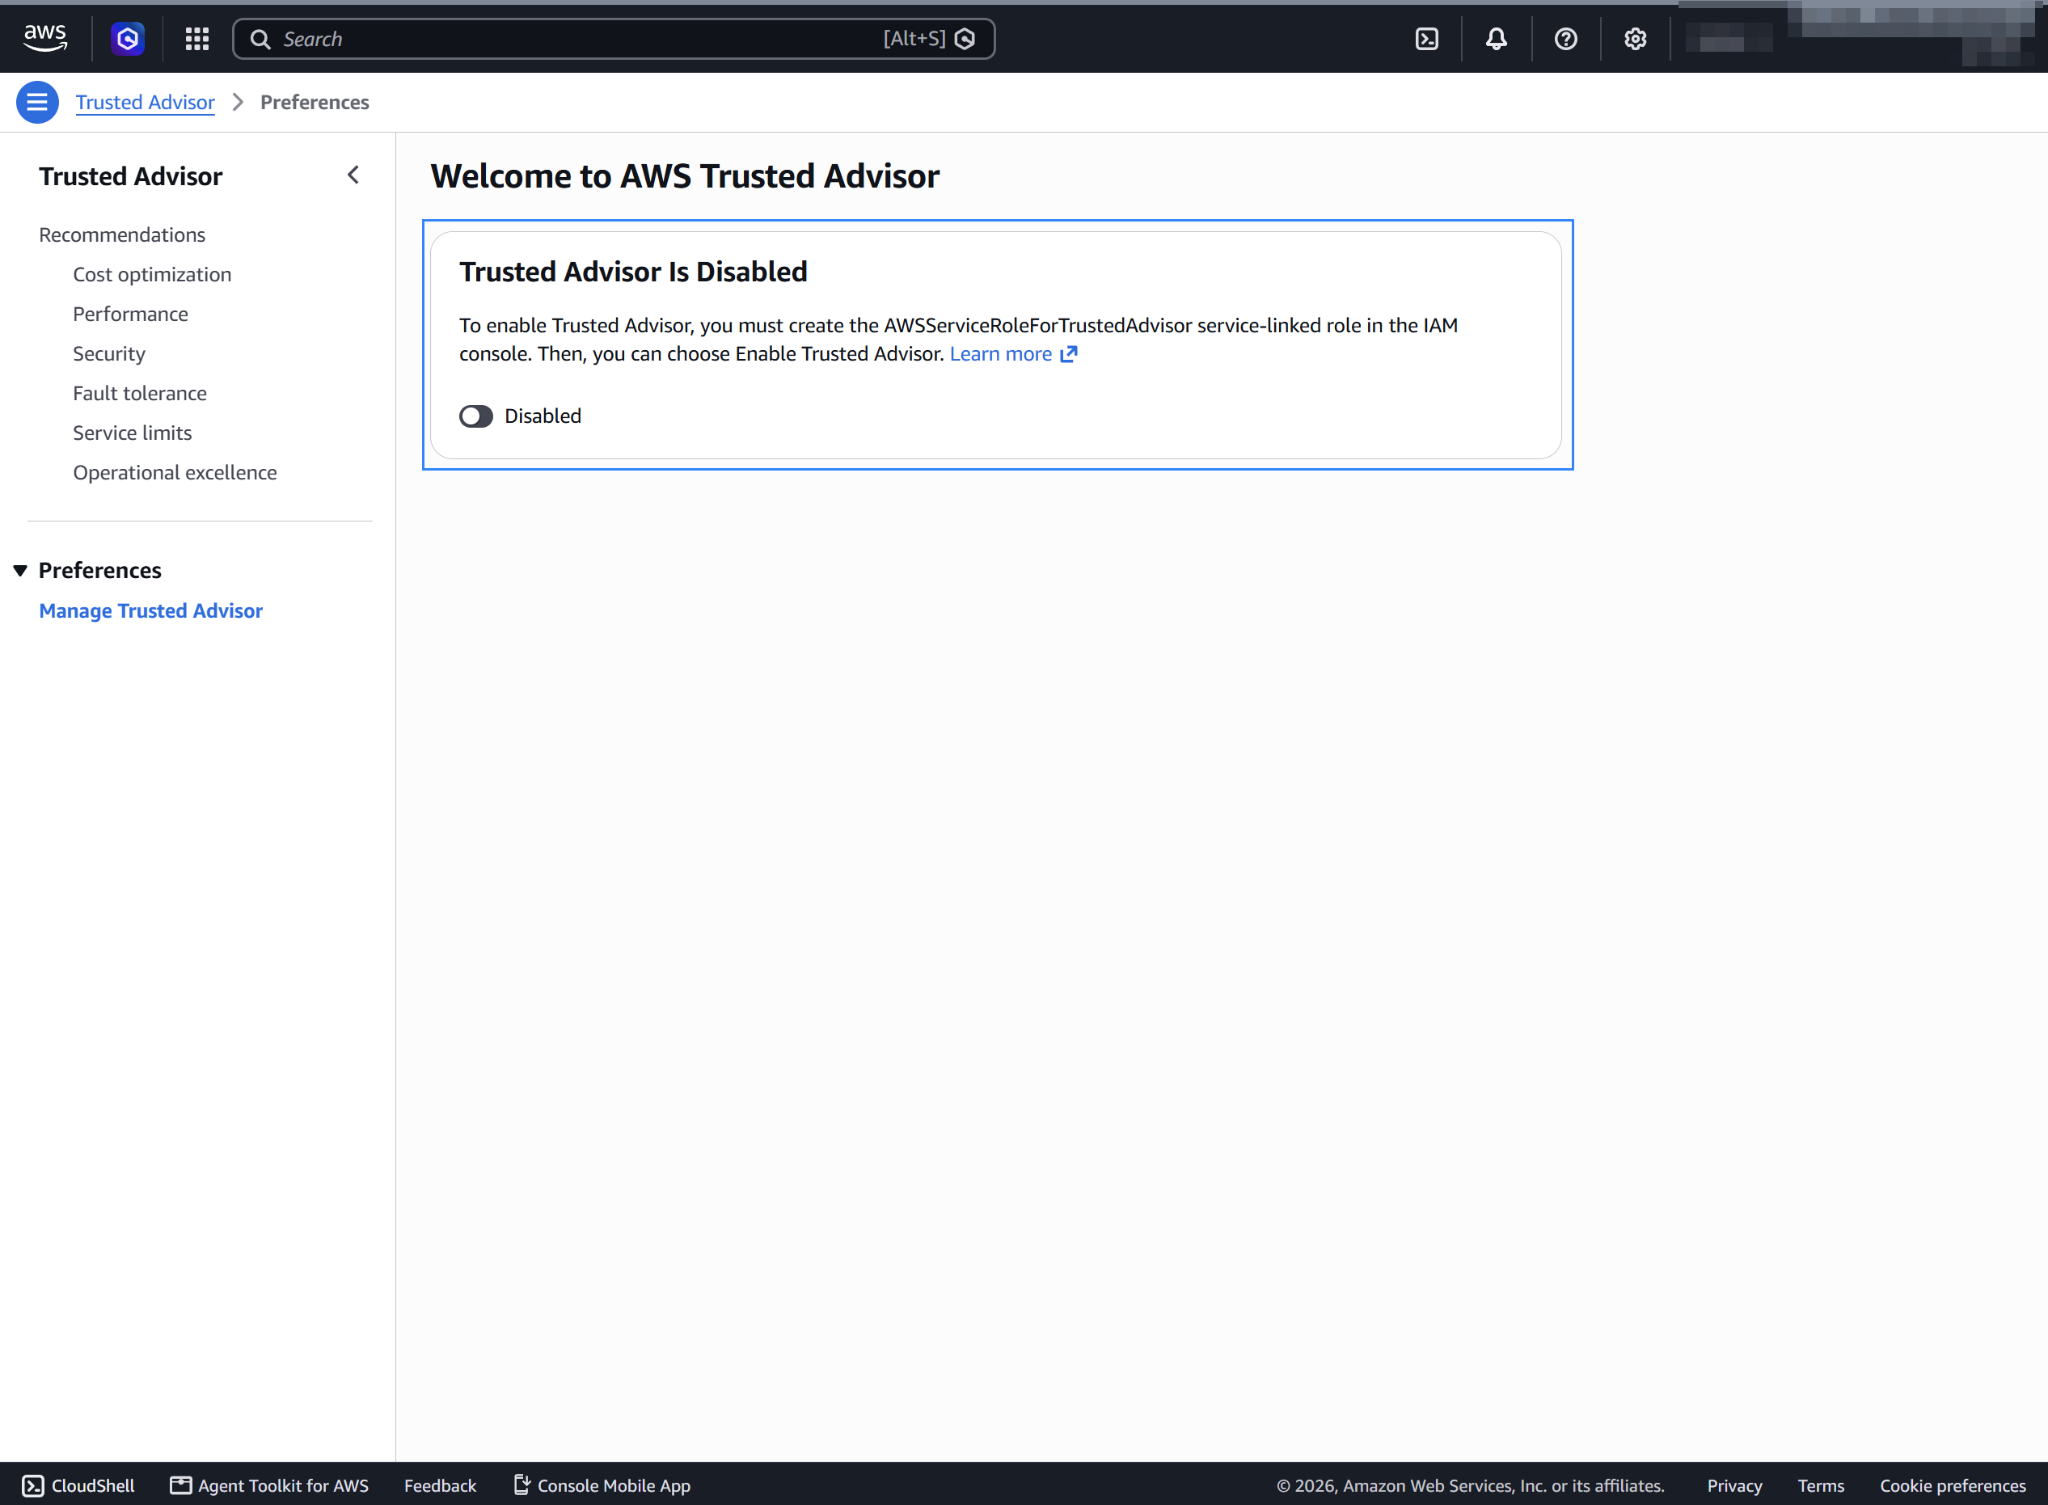Open Agent Toolkit for AWS in footer
This screenshot has height=1505, width=2048.
(x=269, y=1485)
